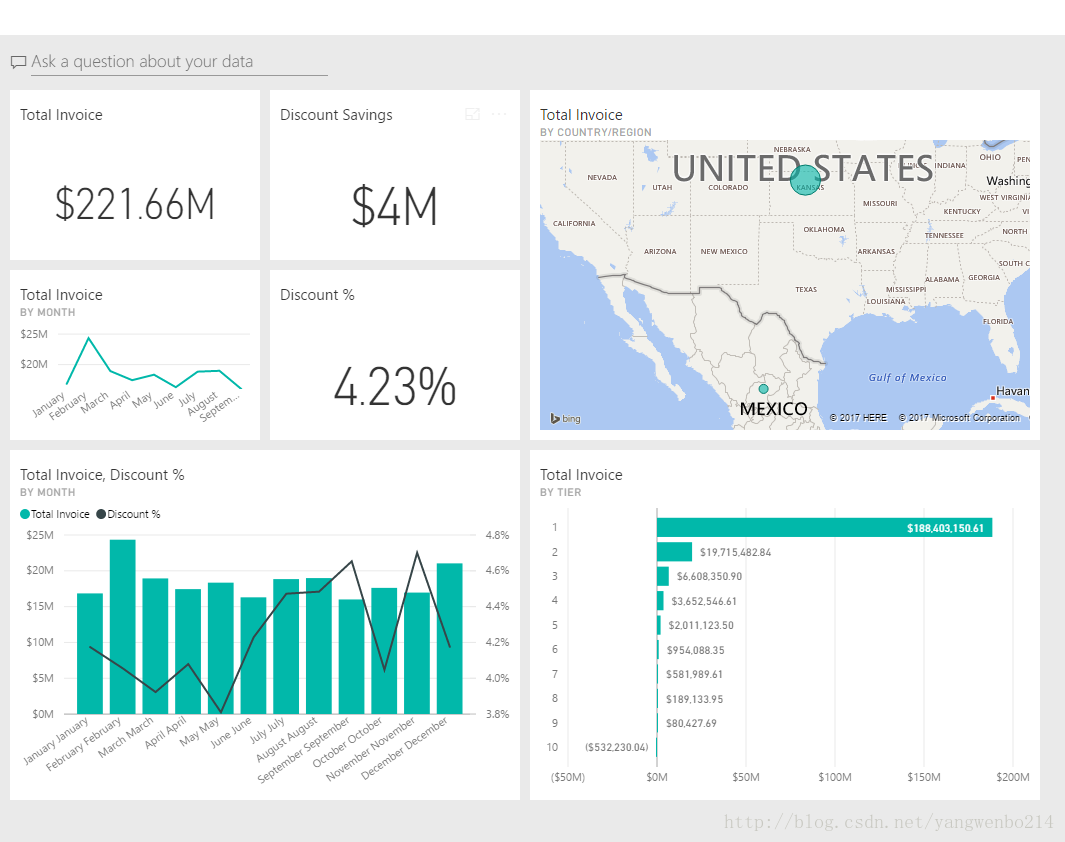Viewport: 1065px width, 842px height.
Task: Select the small Mexico bubble on the map
Action: point(763,389)
